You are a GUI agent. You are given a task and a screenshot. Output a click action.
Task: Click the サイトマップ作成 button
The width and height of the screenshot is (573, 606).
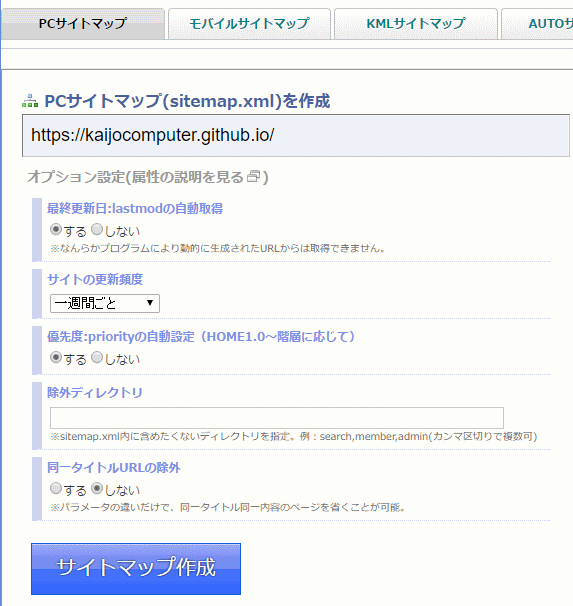136,569
